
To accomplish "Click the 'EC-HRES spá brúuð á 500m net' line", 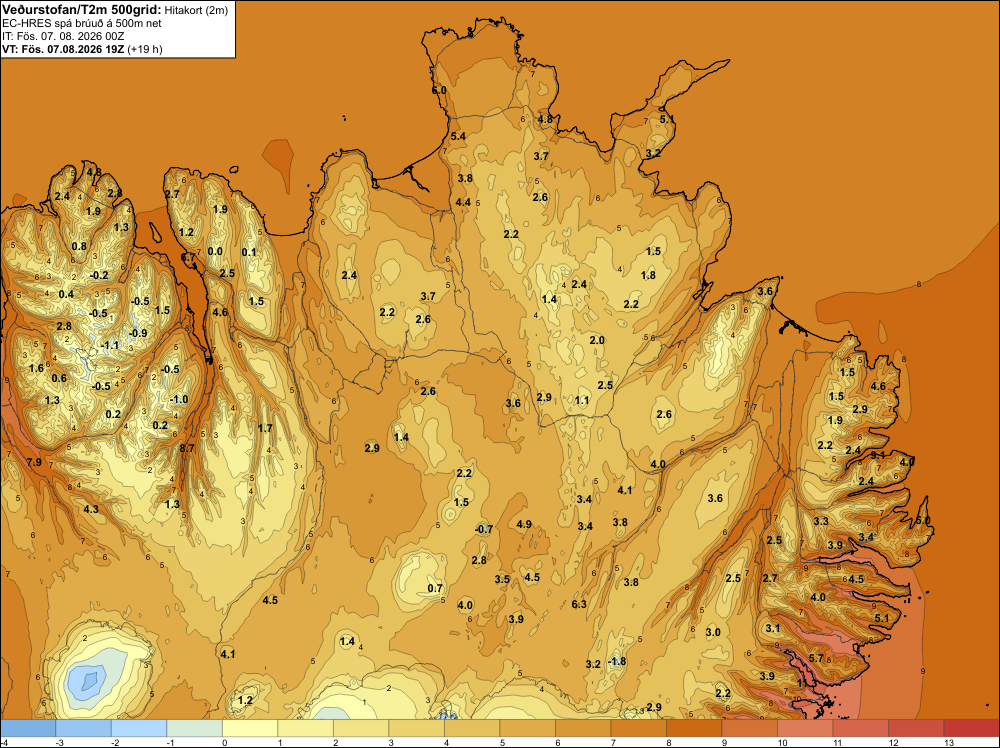I will point(82,24).
